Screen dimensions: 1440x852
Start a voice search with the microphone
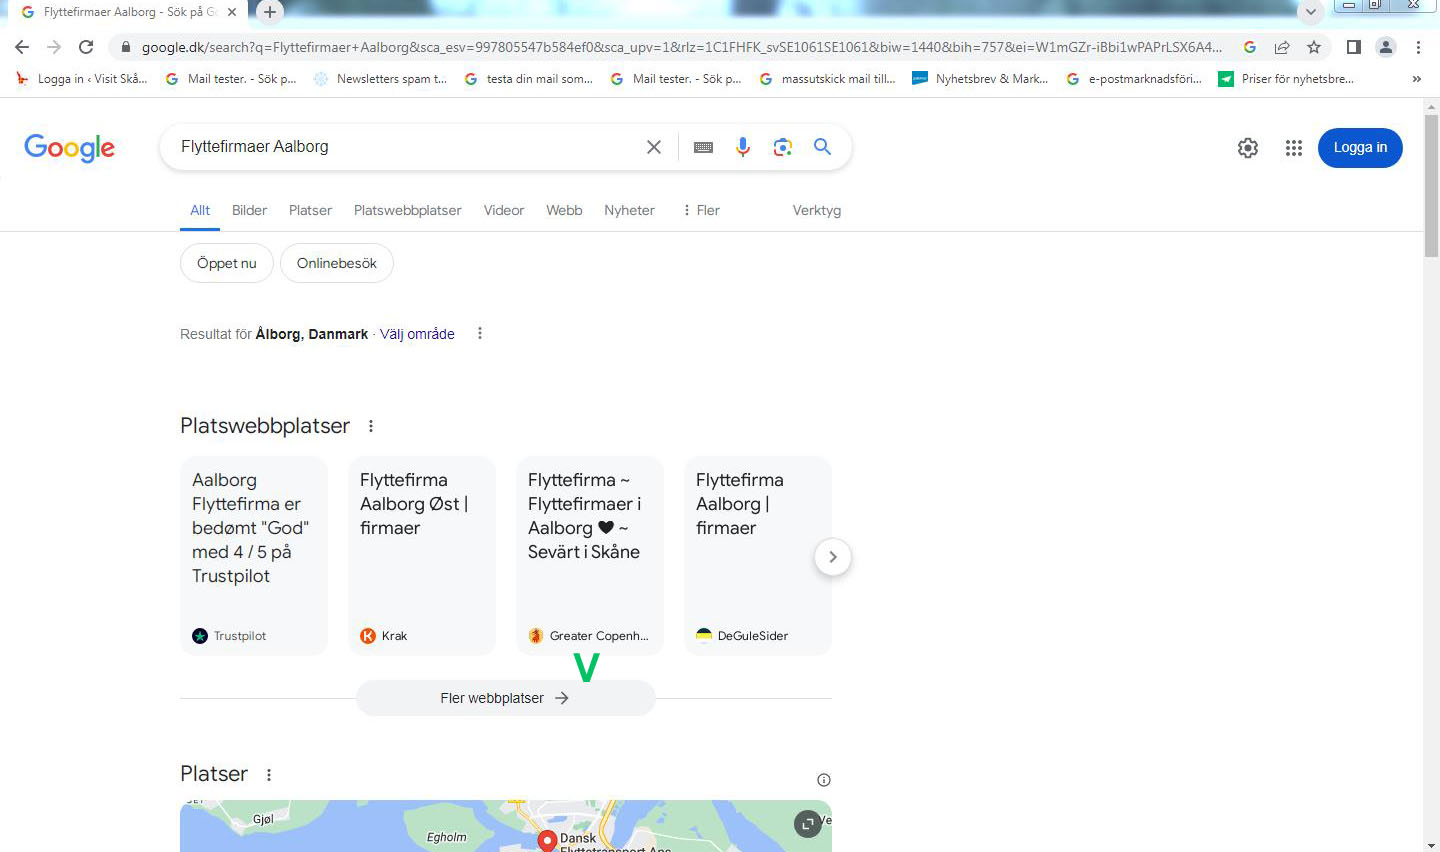coord(743,147)
